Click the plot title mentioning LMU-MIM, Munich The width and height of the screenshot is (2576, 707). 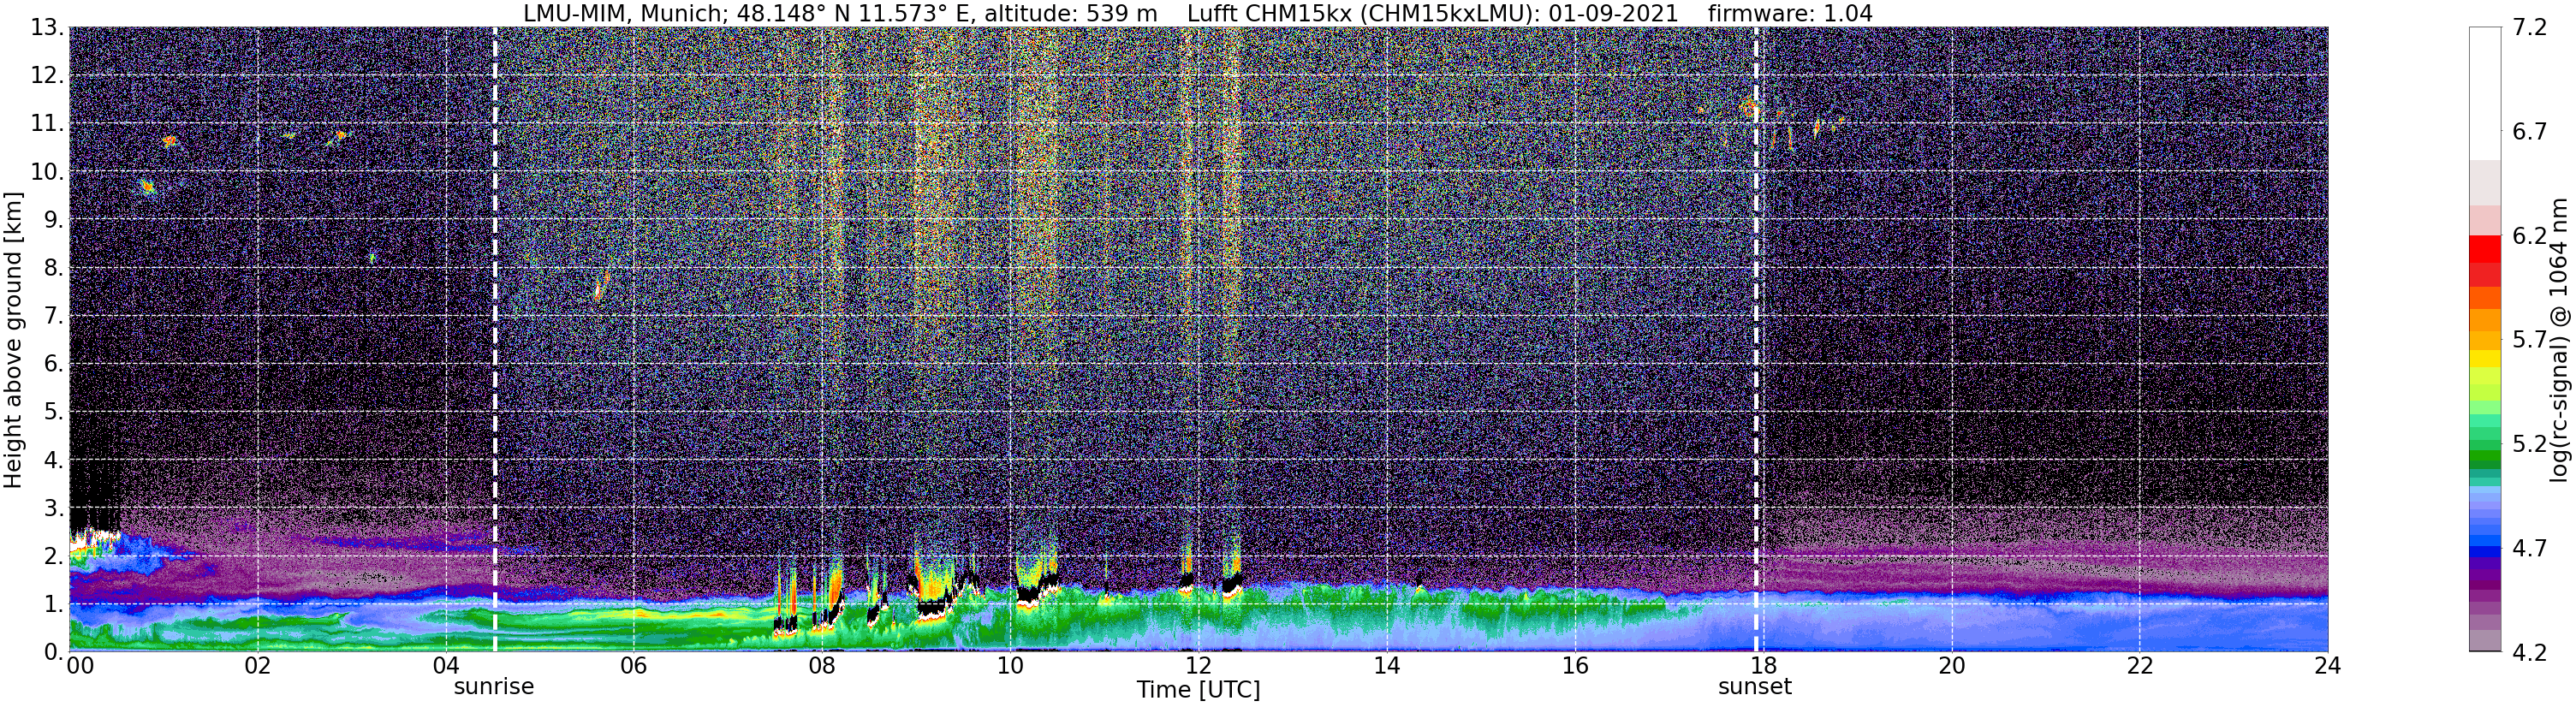(1198, 13)
